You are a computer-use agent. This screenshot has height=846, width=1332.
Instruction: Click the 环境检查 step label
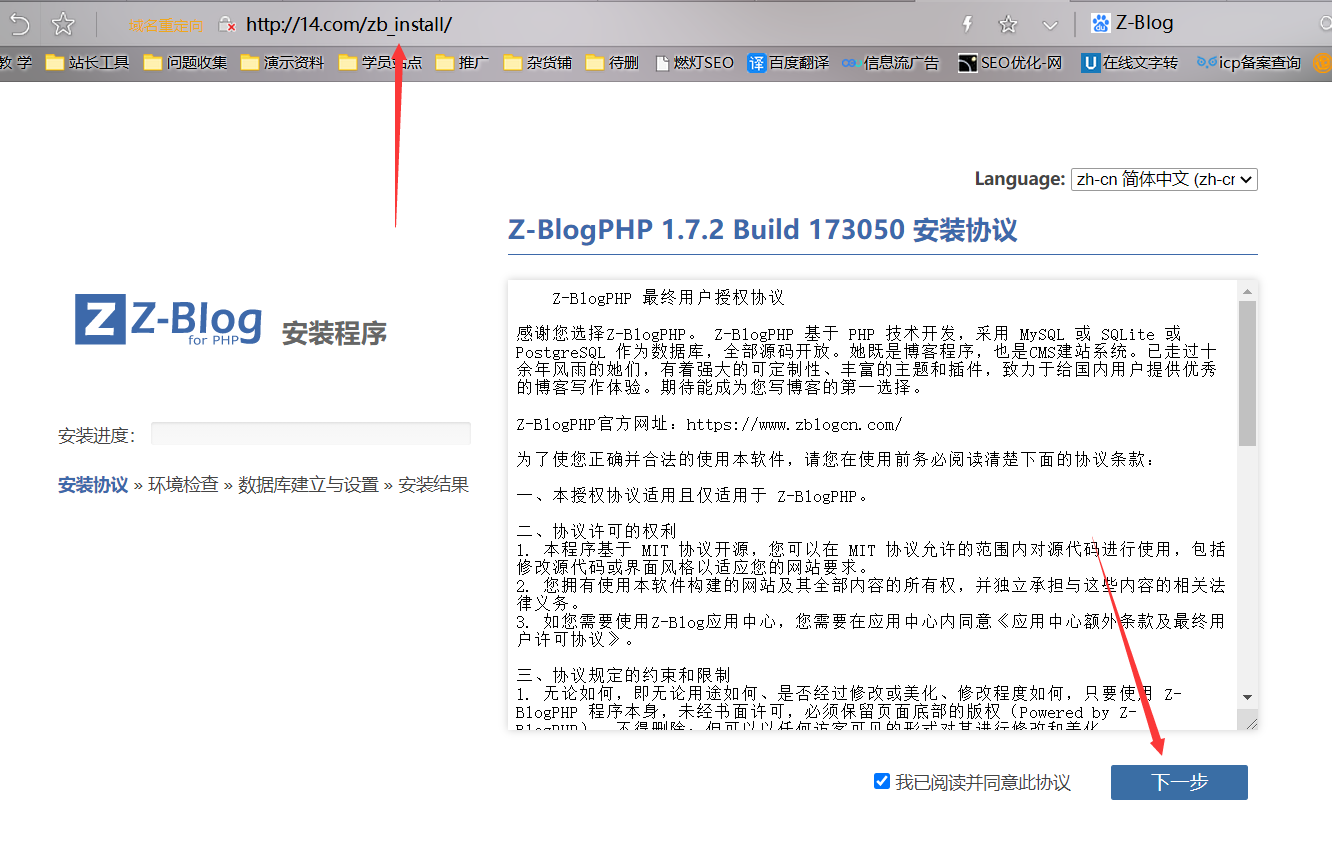click(183, 485)
